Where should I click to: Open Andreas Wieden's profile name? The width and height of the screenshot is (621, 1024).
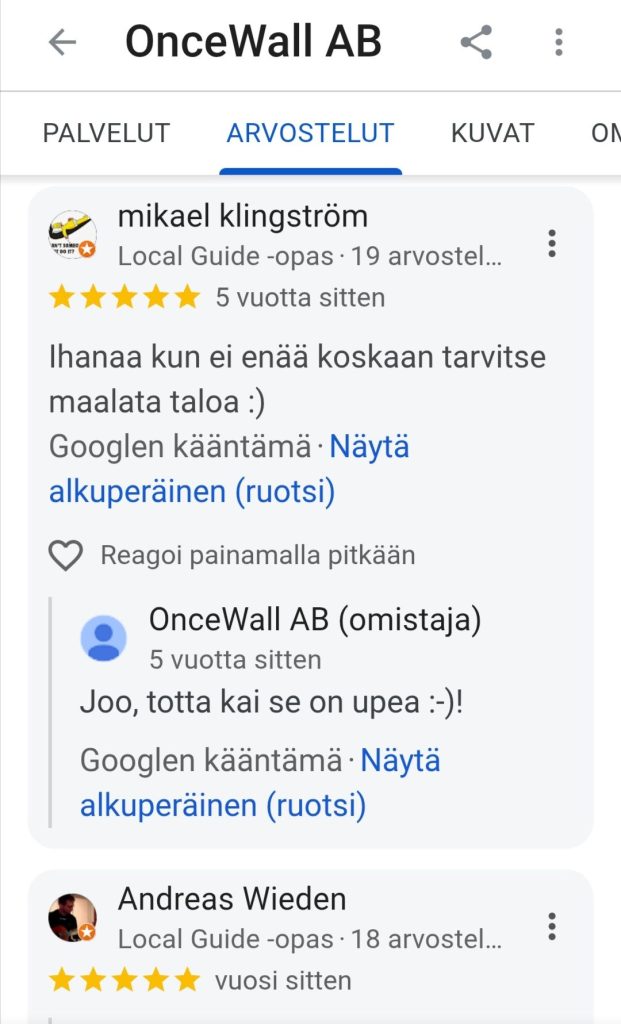tap(232, 899)
